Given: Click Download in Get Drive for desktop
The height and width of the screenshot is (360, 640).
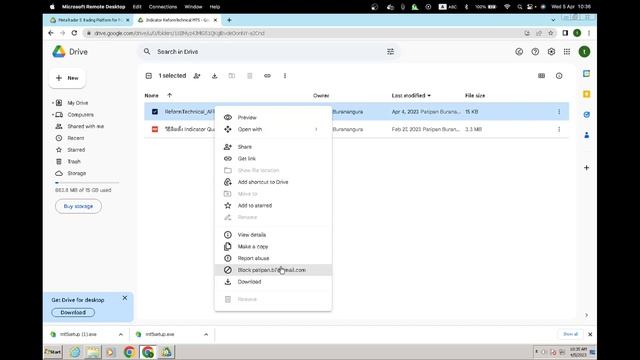Looking at the screenshot, I should (73, 313).
